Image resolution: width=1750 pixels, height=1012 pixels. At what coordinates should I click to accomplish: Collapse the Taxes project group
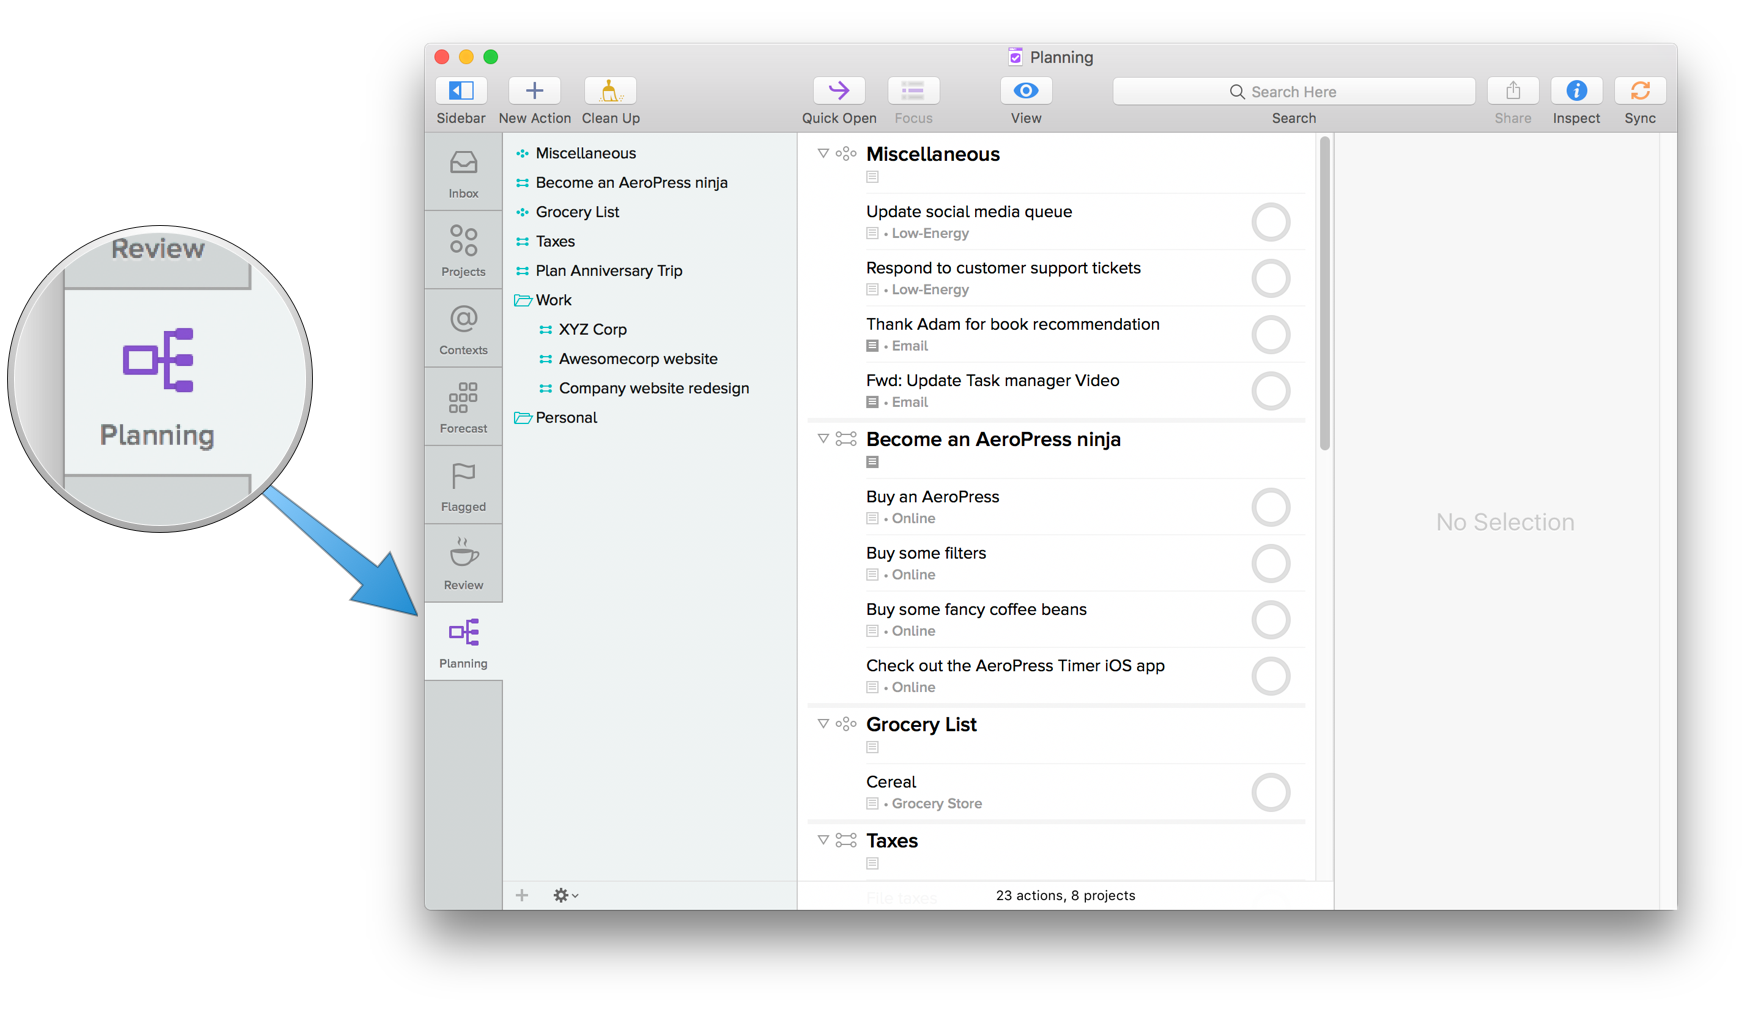(x=823, y=841)
